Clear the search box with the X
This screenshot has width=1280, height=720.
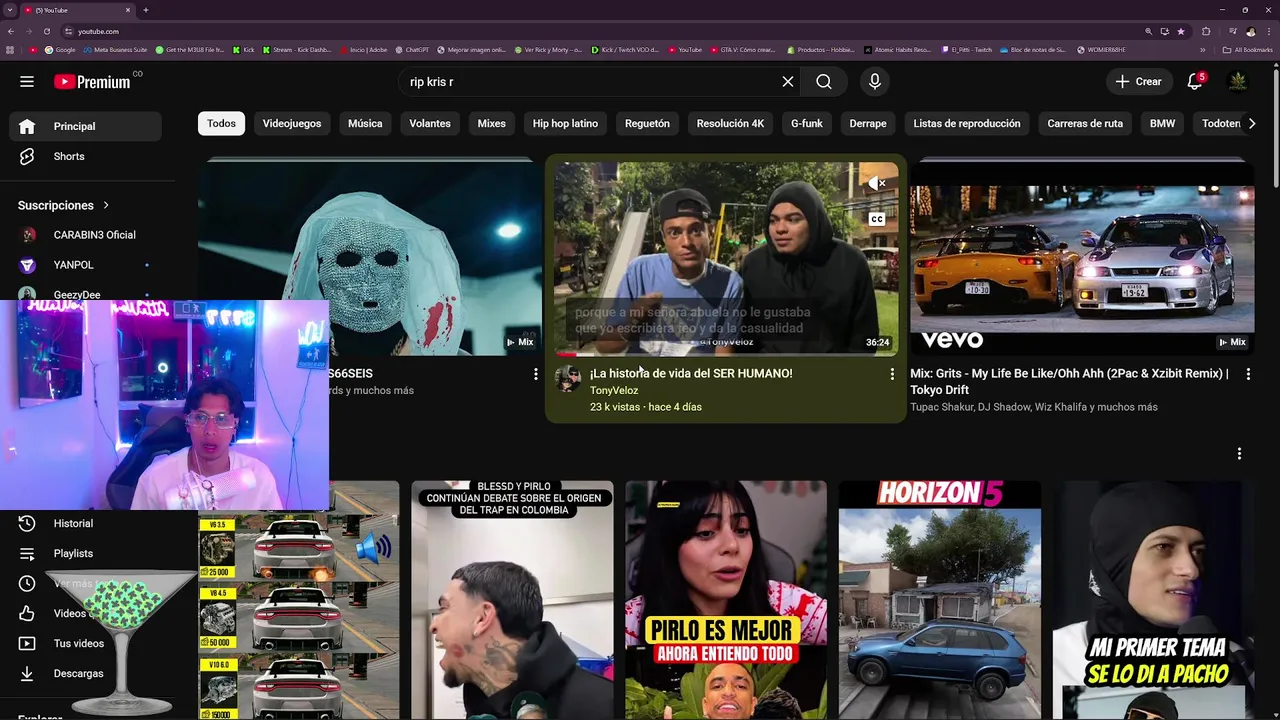788,82
